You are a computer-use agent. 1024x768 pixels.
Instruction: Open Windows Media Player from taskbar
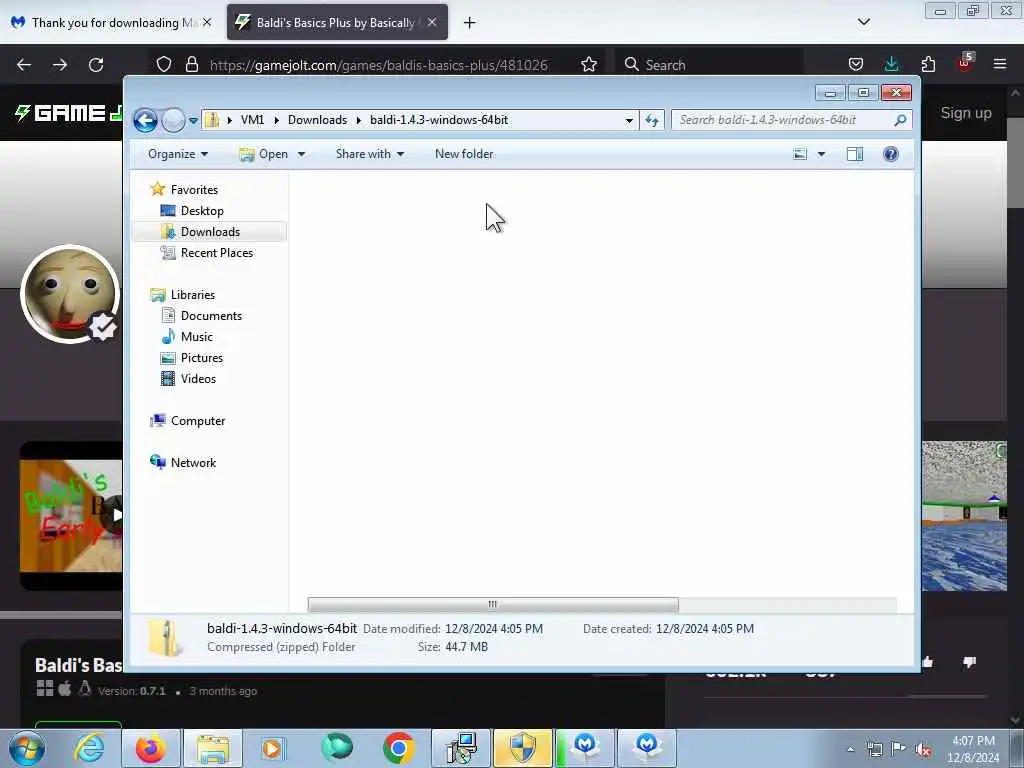tap(273, 748)
